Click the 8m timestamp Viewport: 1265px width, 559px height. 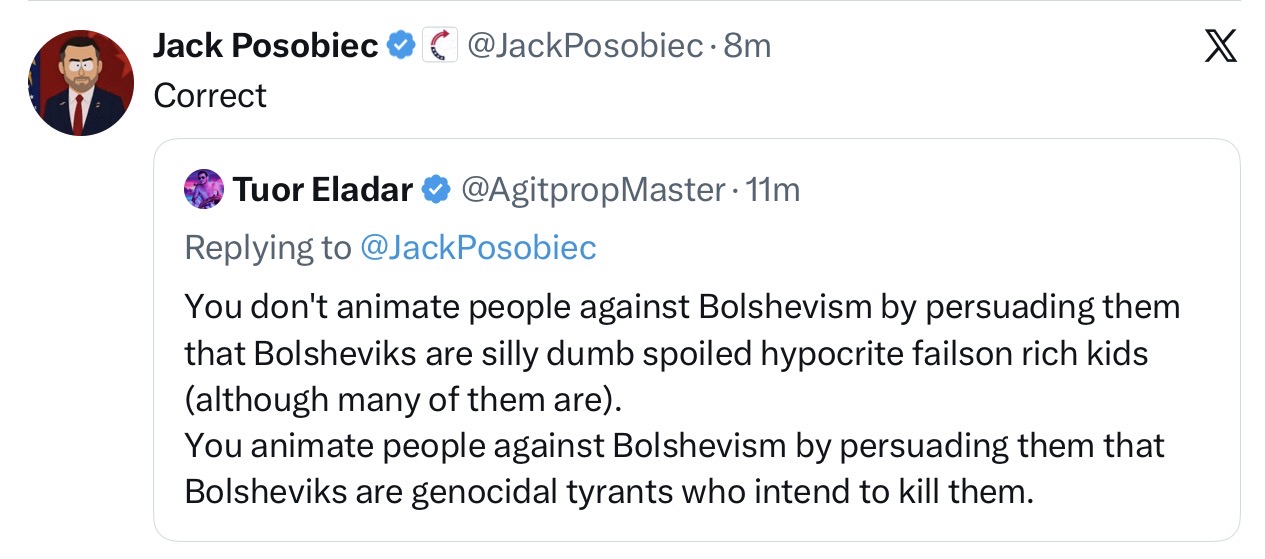746,46
